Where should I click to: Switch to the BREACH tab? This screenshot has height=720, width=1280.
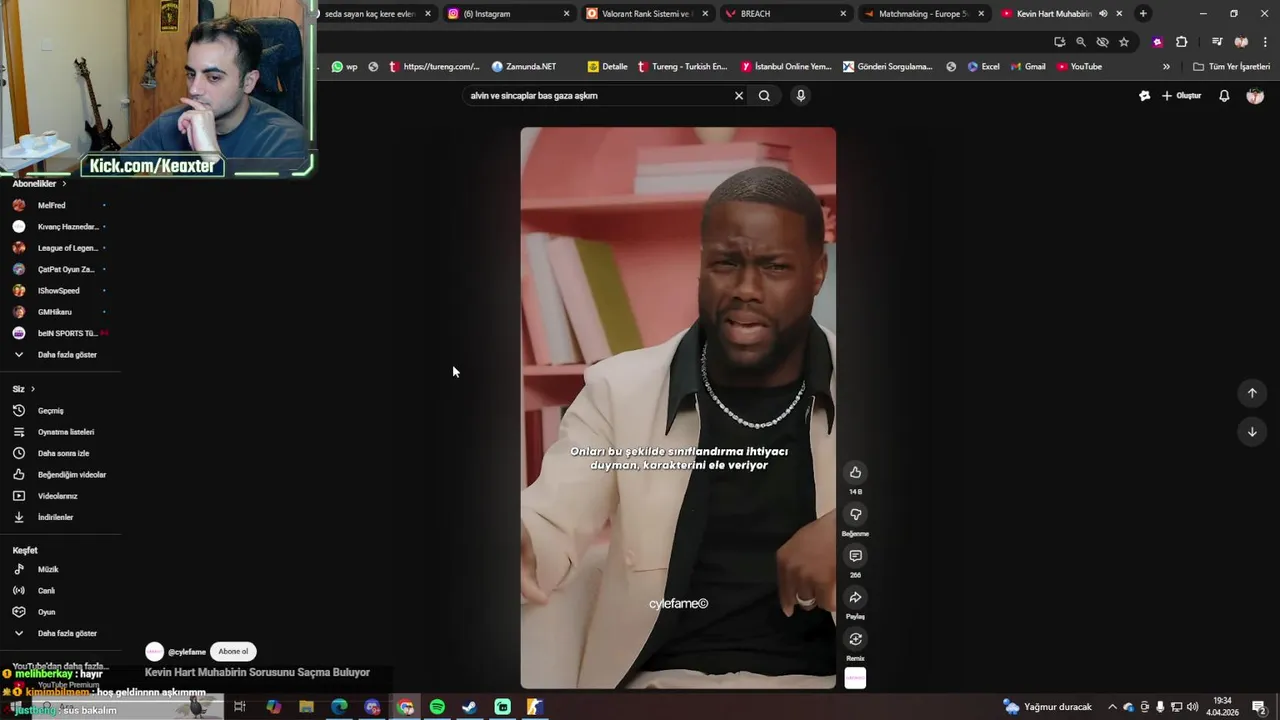click(785, 14)
